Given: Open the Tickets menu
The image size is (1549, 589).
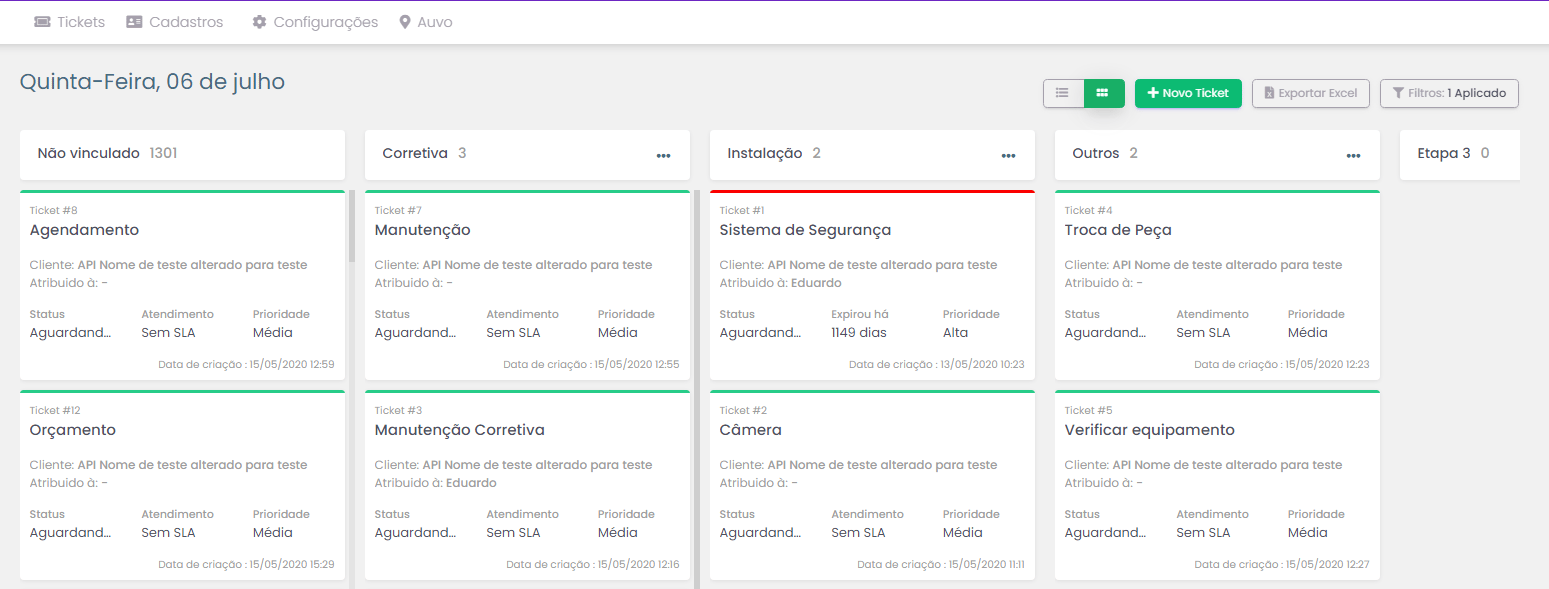Looking at the screenshot, I should click(x=80, y=22).
